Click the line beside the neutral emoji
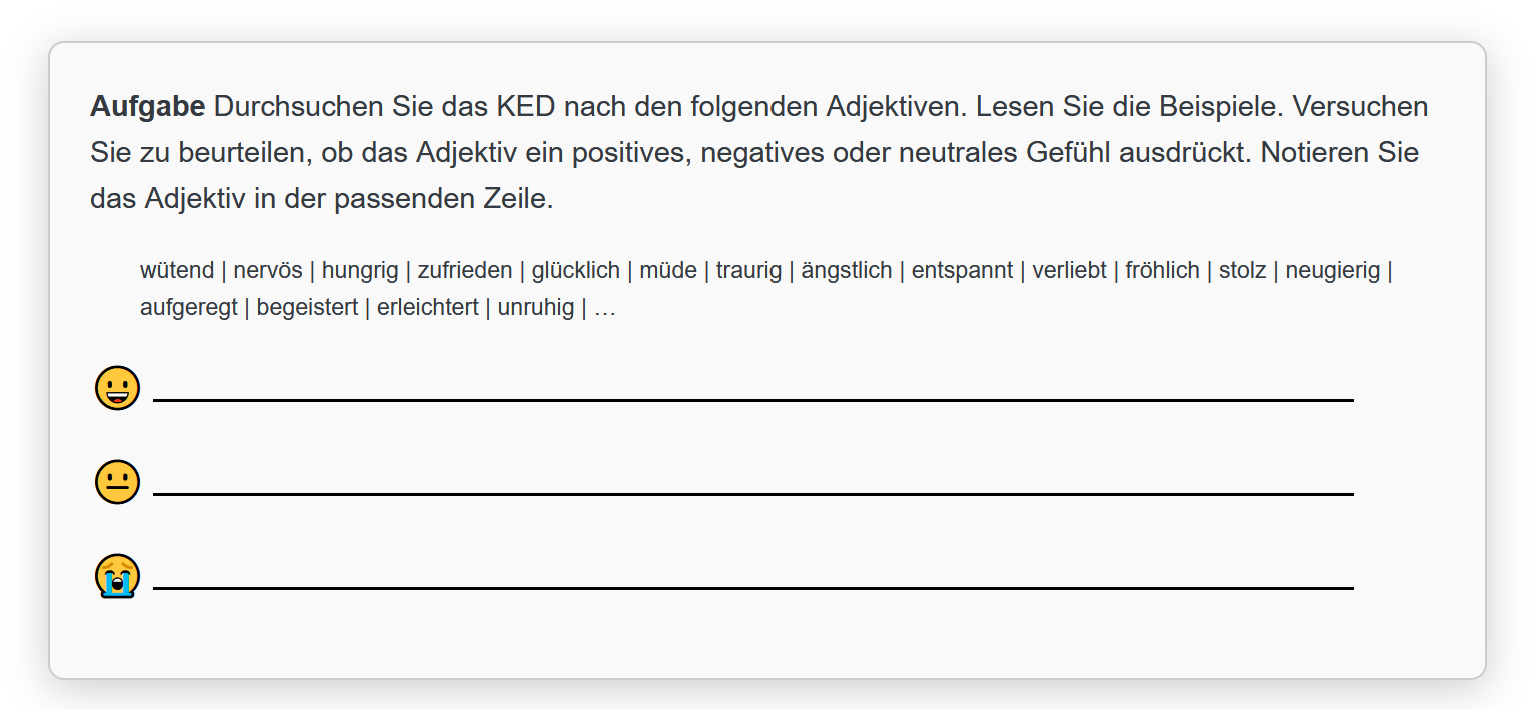This screenshot has width=1536, height=710. pyautogui.click(x=753, y=494)
